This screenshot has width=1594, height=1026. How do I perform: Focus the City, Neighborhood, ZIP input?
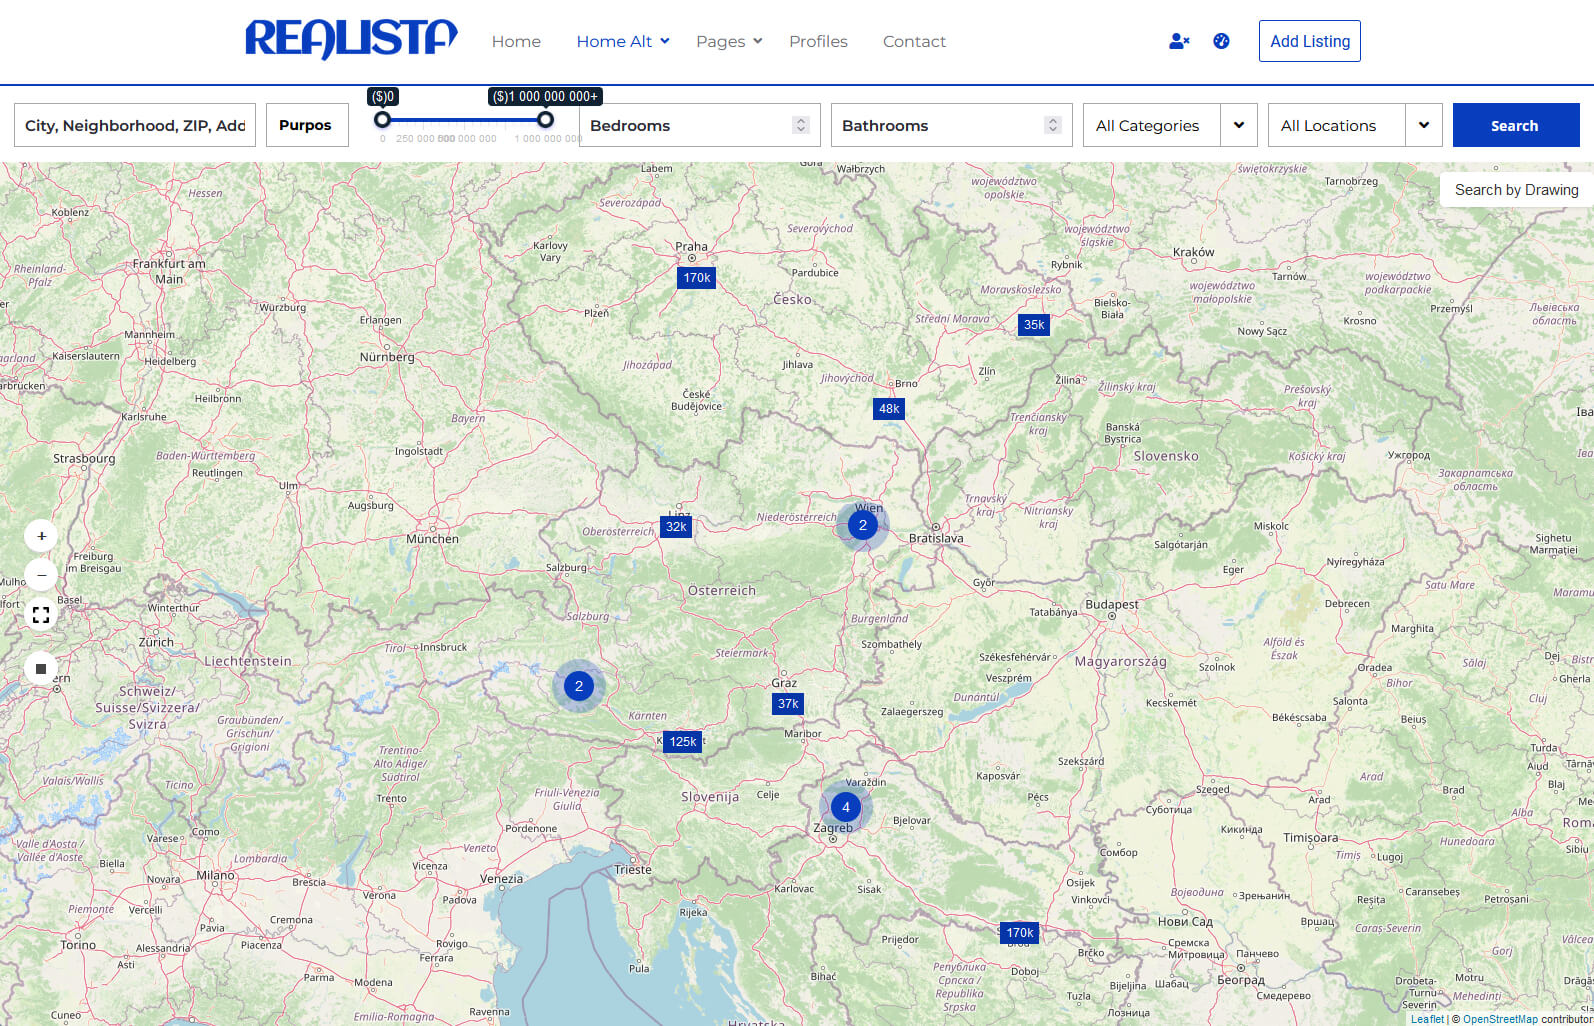(135, 125)
